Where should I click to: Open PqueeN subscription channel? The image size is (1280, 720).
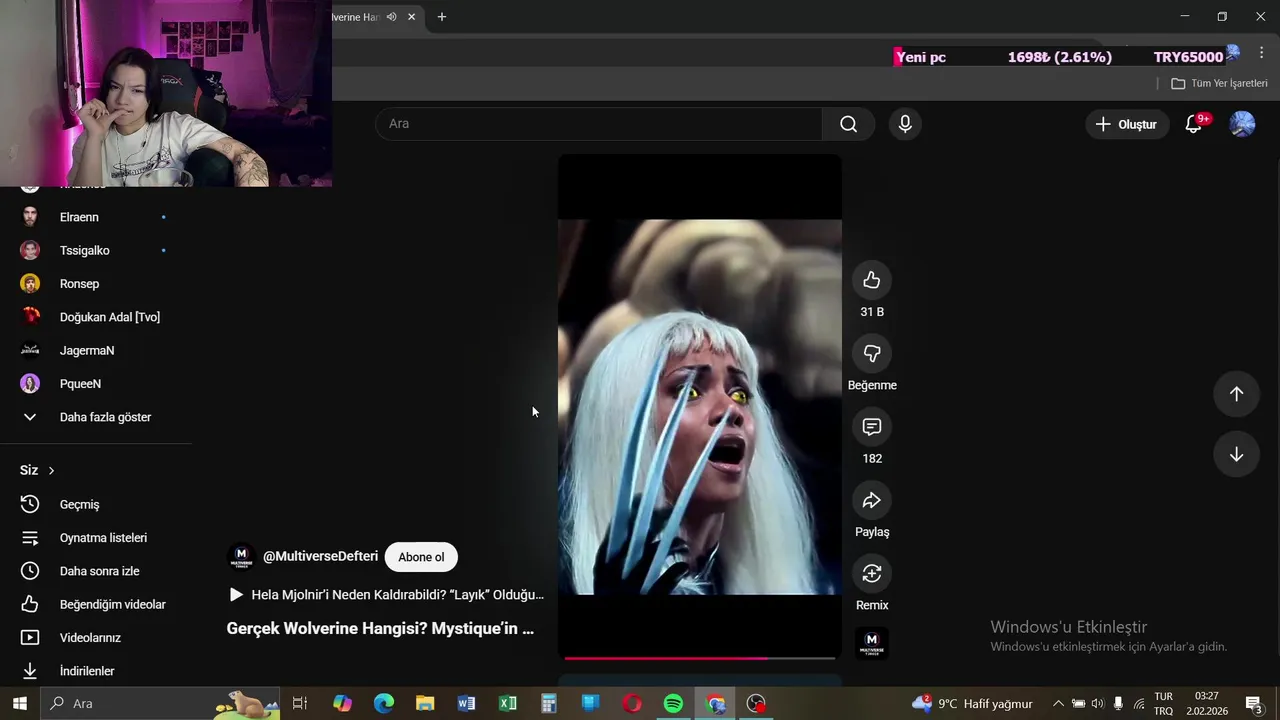(95, 384)
